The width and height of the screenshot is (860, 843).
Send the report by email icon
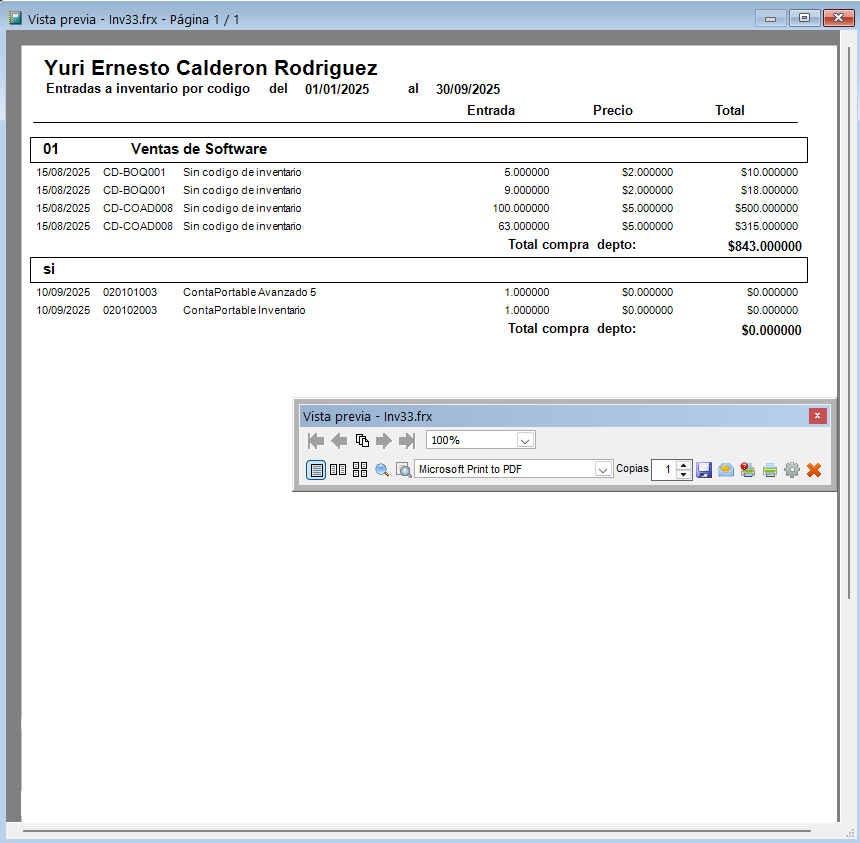pos(726,470)
